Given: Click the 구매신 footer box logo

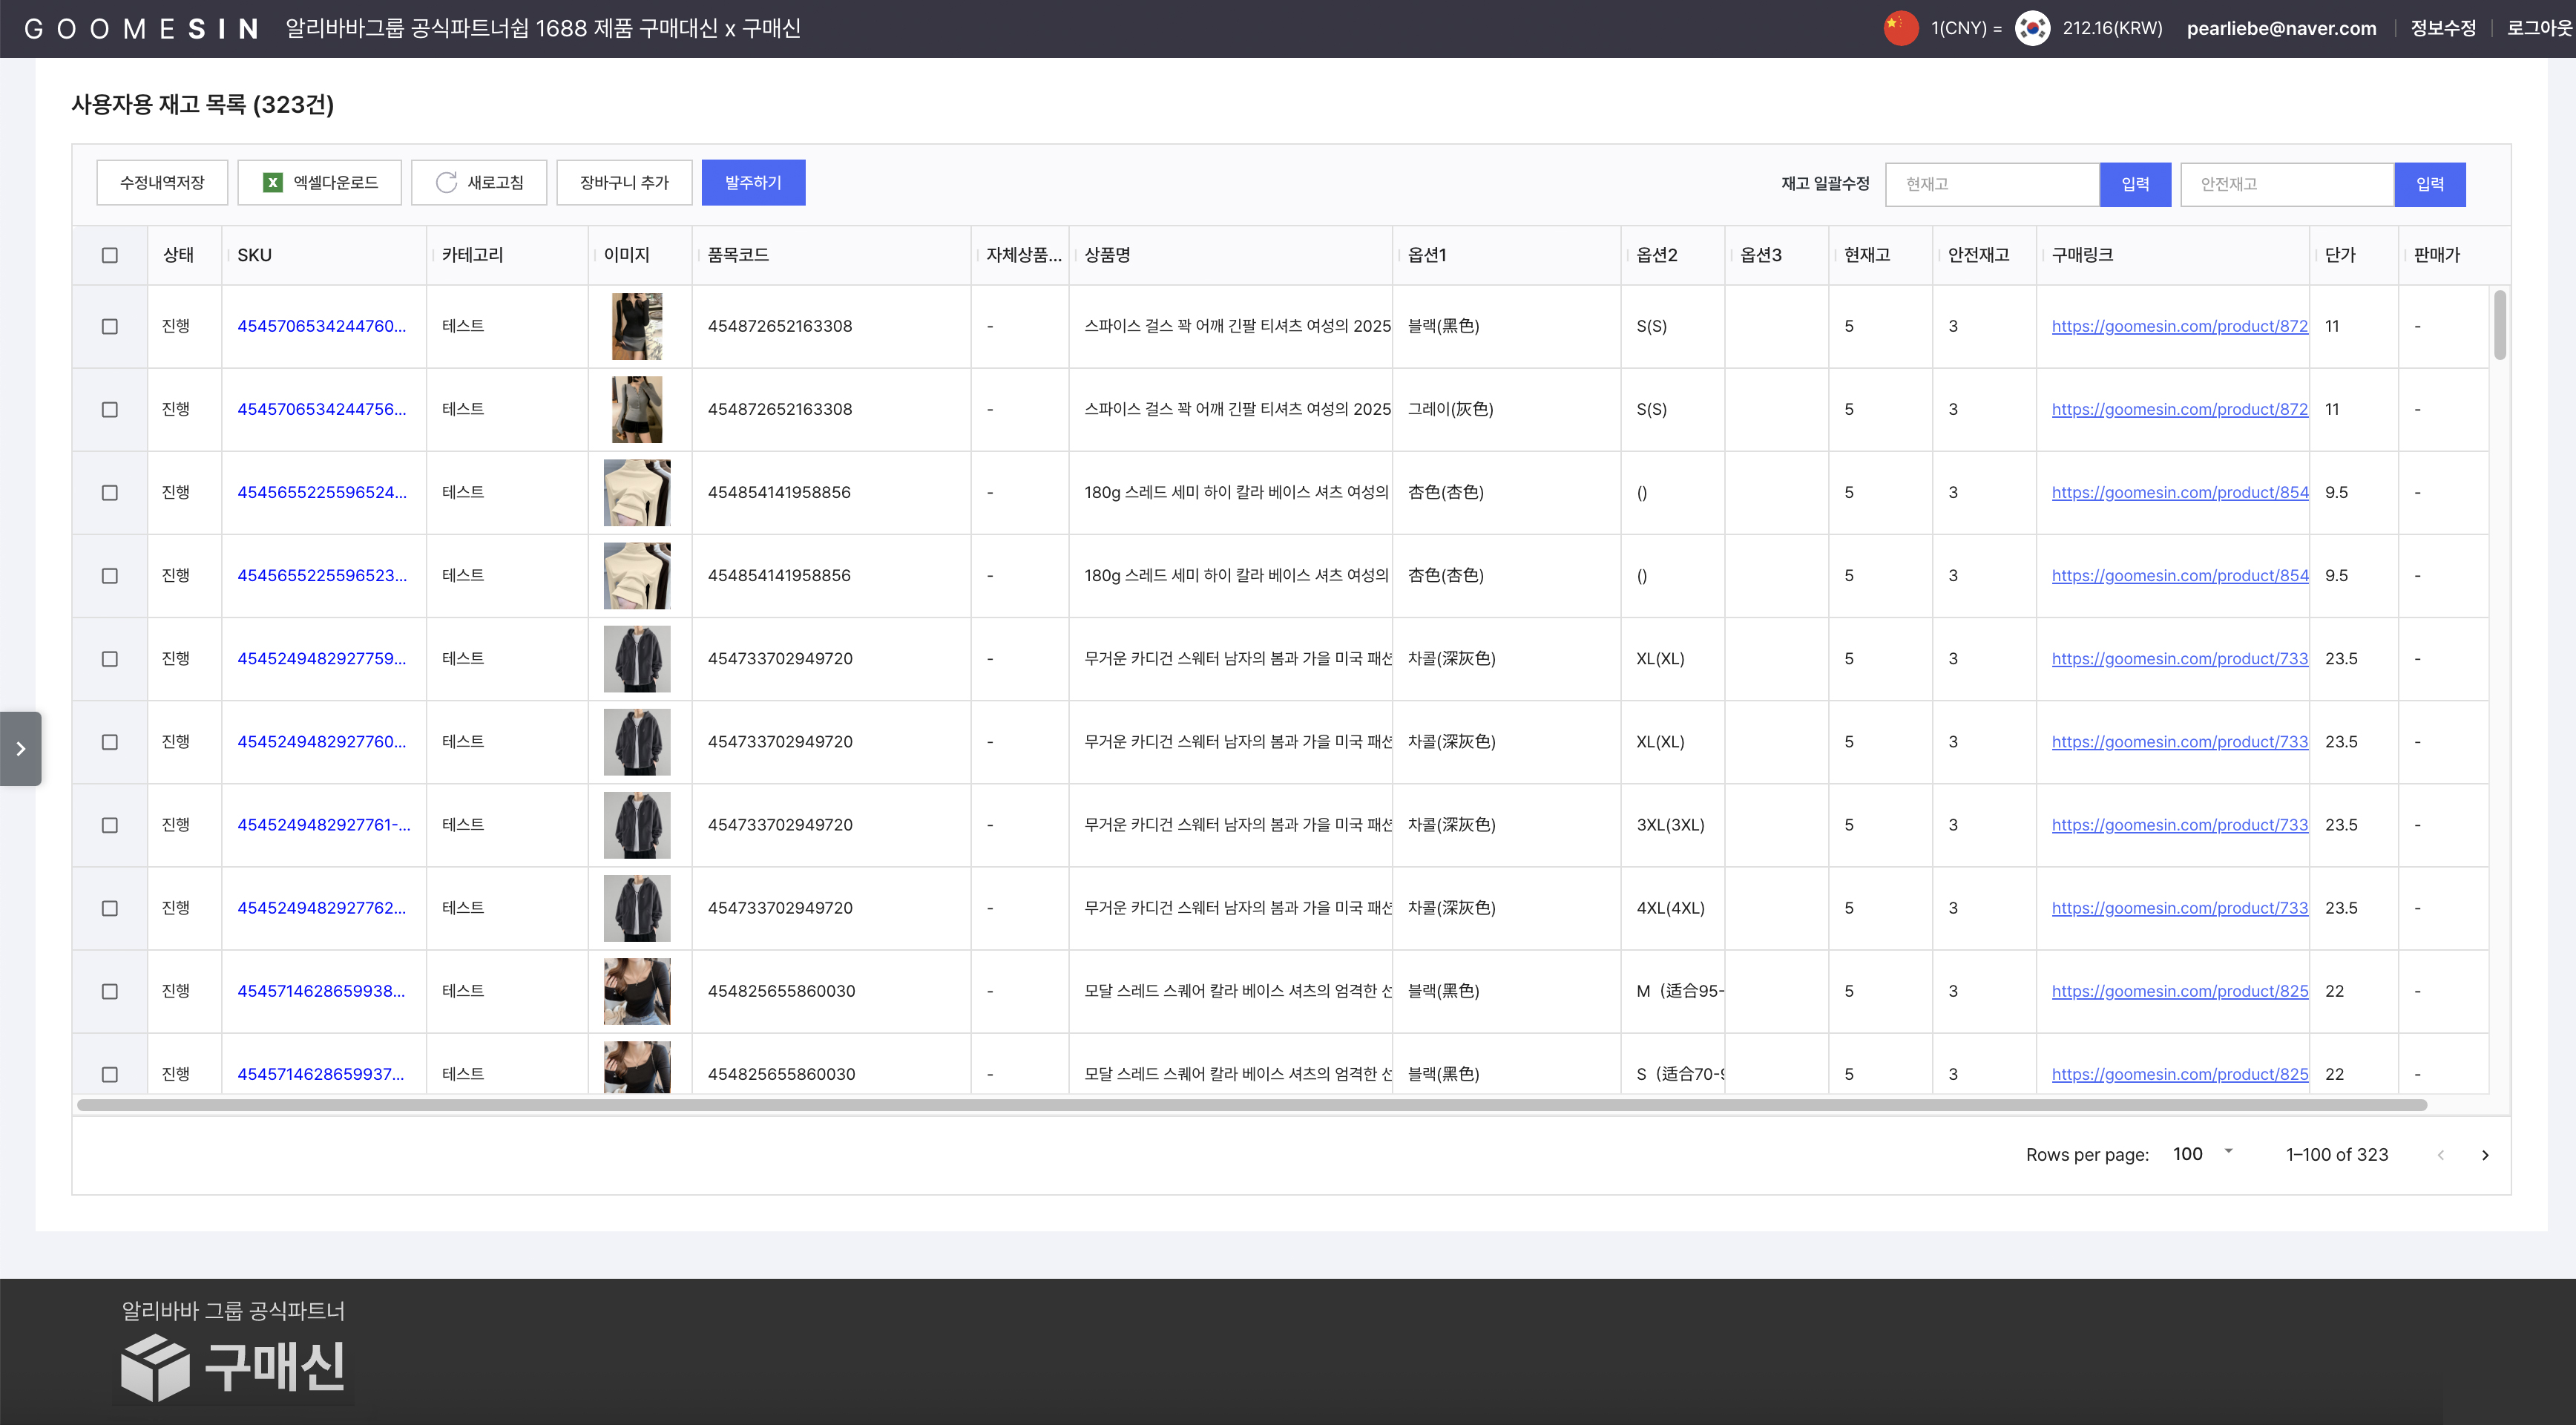Looking at the screenshot, I should [x=155, y=1366].
